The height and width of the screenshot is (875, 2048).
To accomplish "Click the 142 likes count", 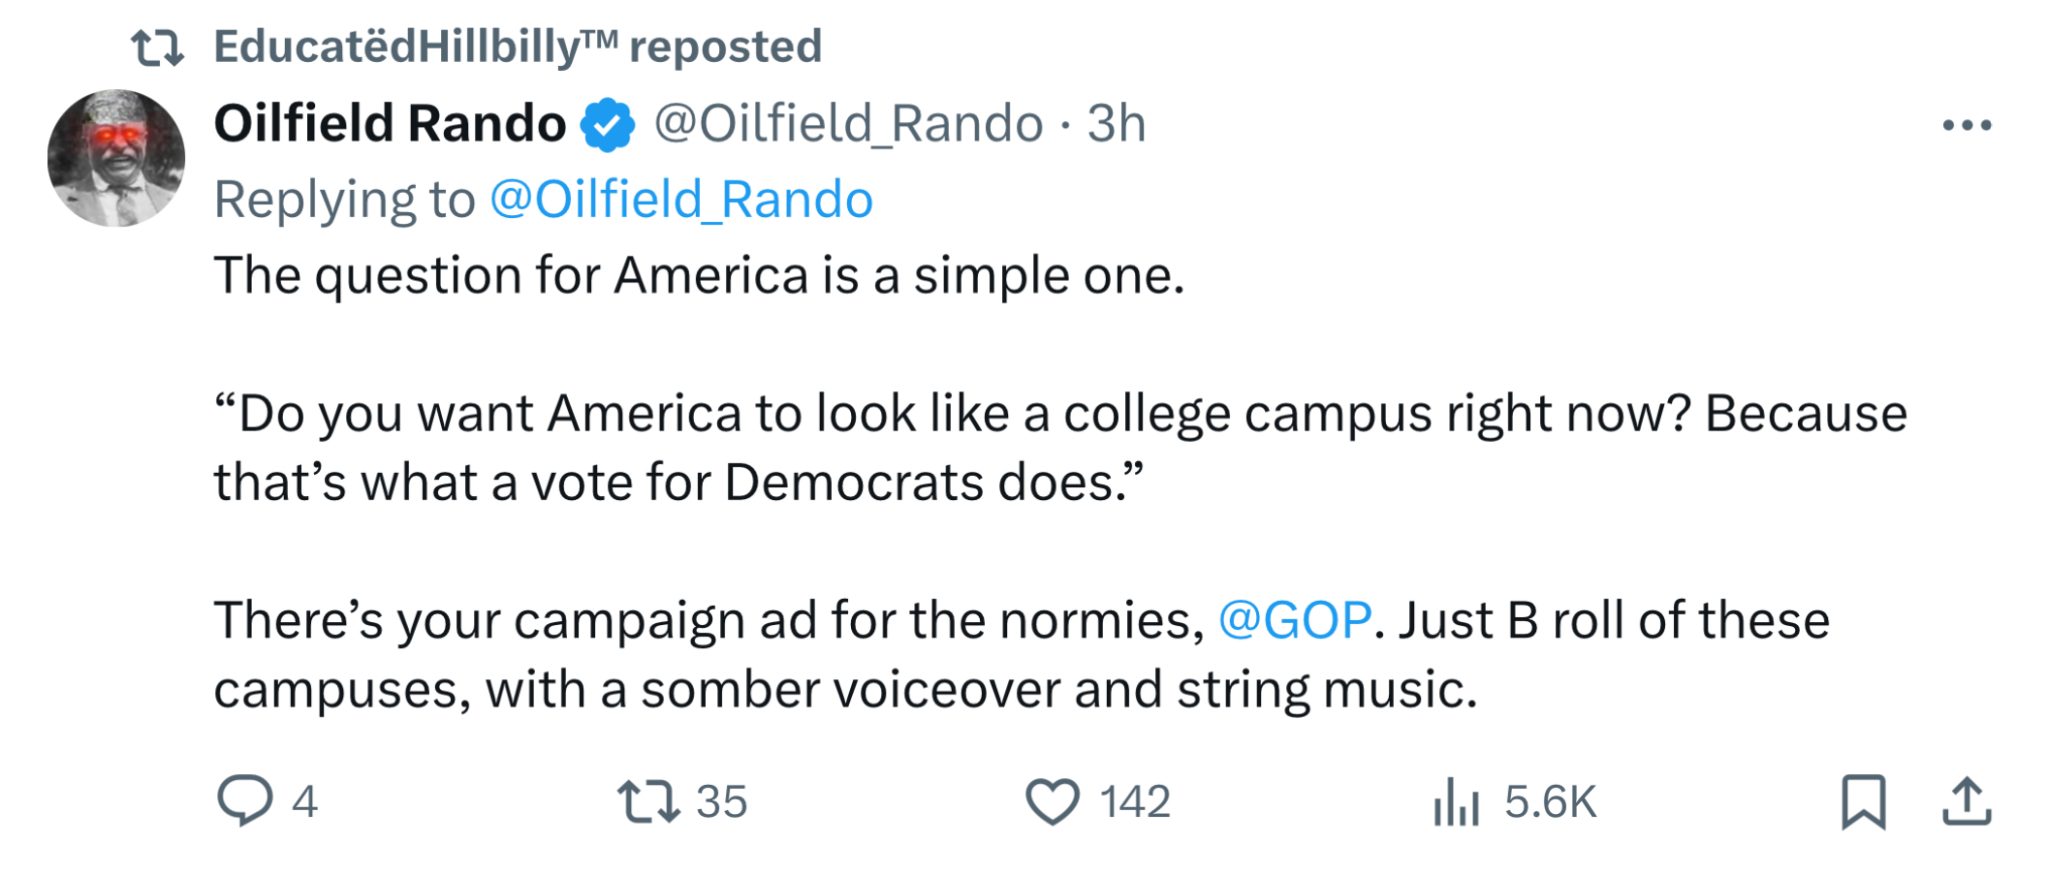I will click(x=1135, y=802).
